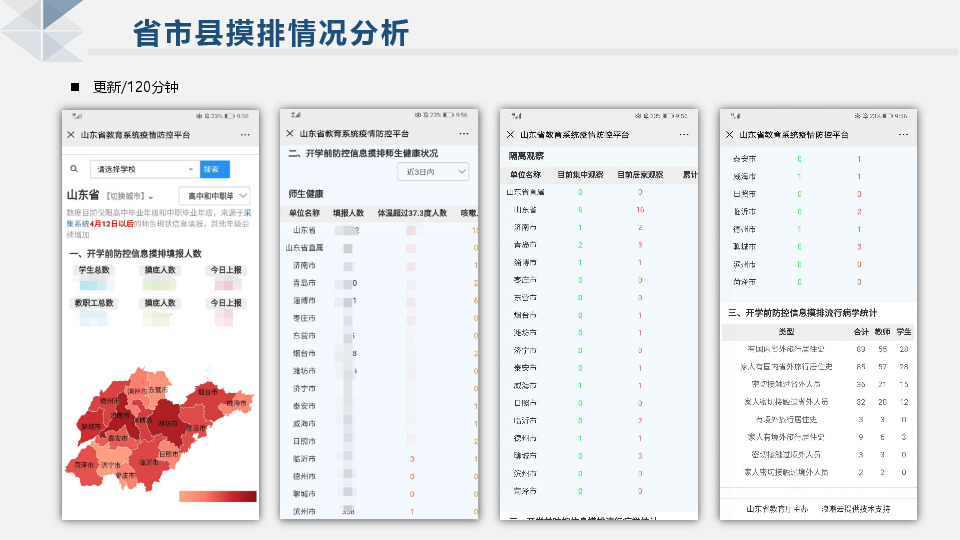The width and height of the screenshot is (960, 540).
Task: Click the 学生总数 label
Action: pos(94,270)
